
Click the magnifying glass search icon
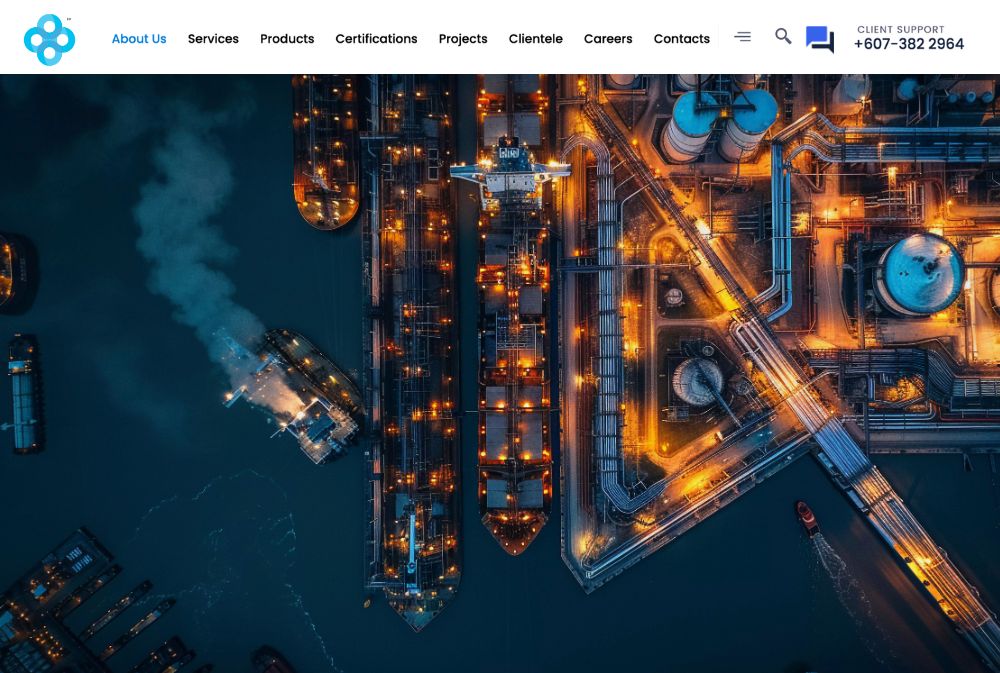[x=783, y=37]
